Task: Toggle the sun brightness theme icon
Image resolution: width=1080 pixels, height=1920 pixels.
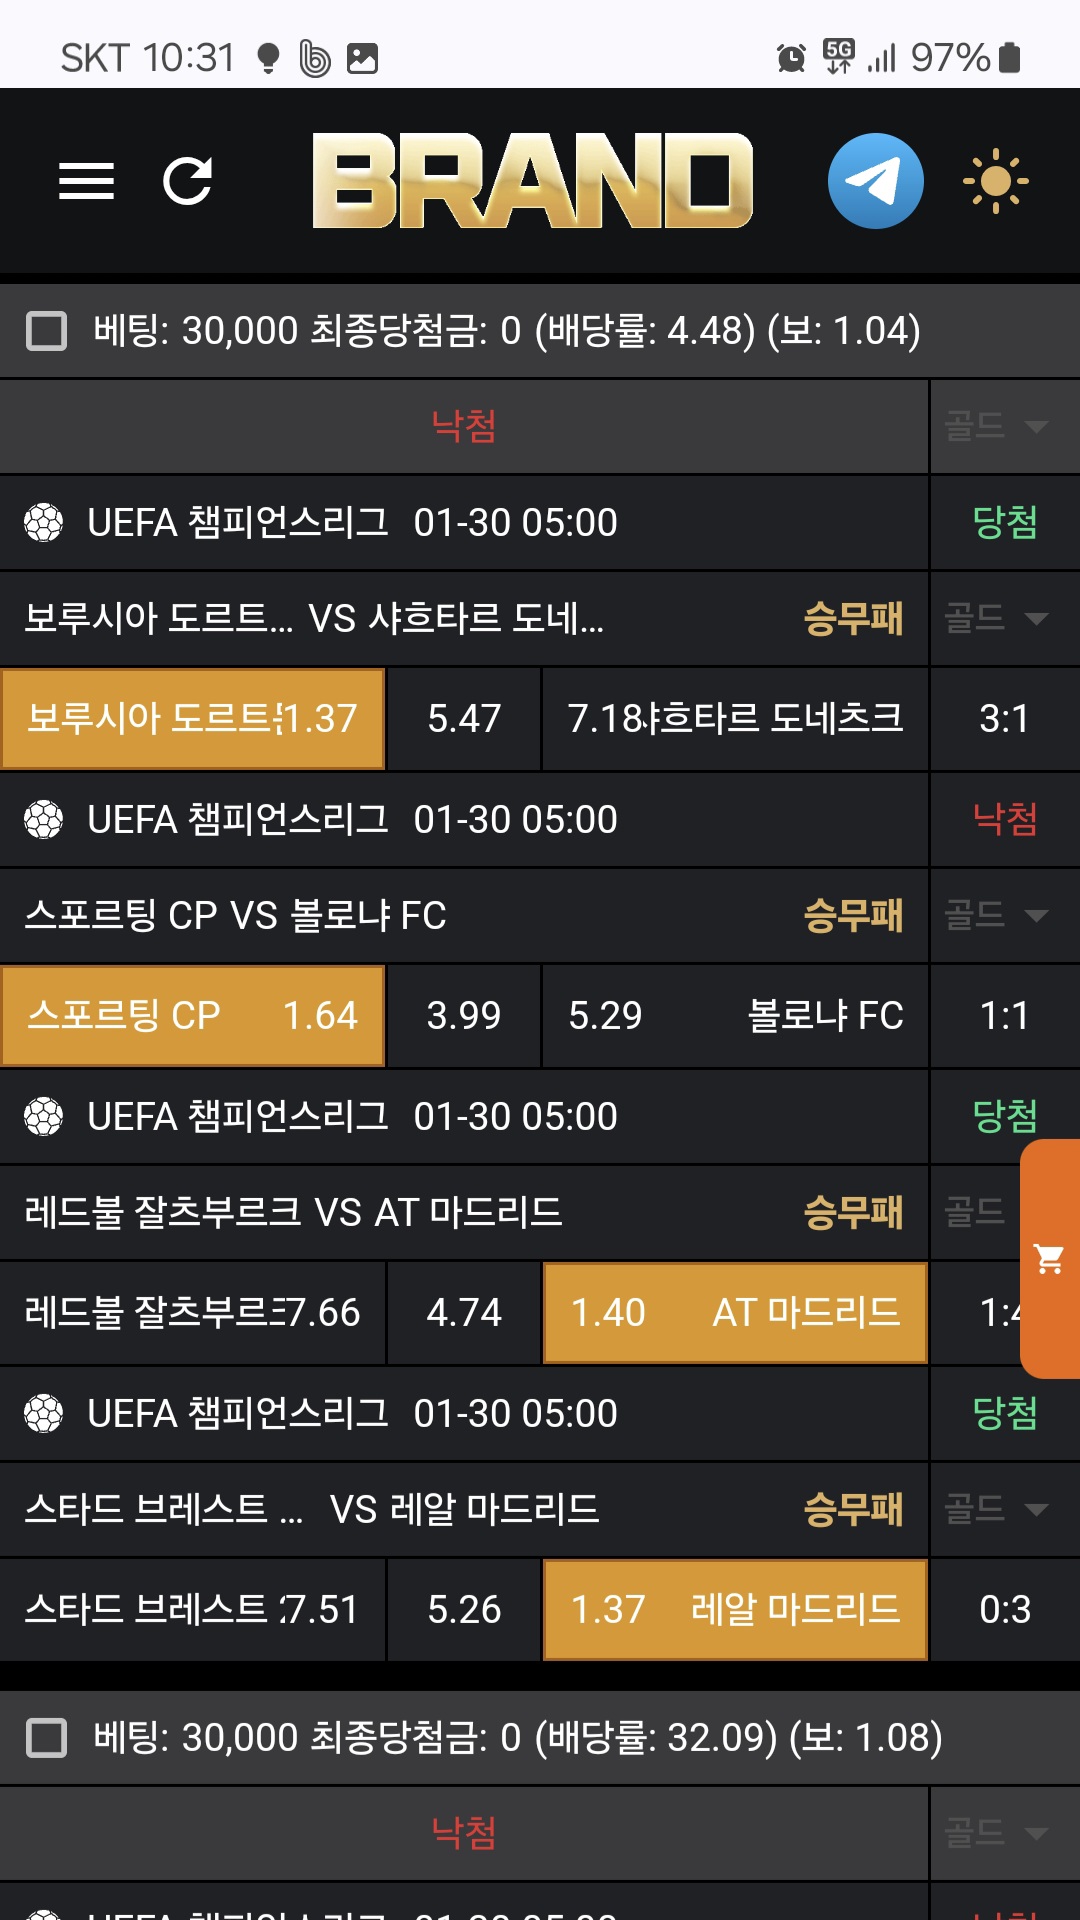Action: pyautogui.click(x=995, y=181)
